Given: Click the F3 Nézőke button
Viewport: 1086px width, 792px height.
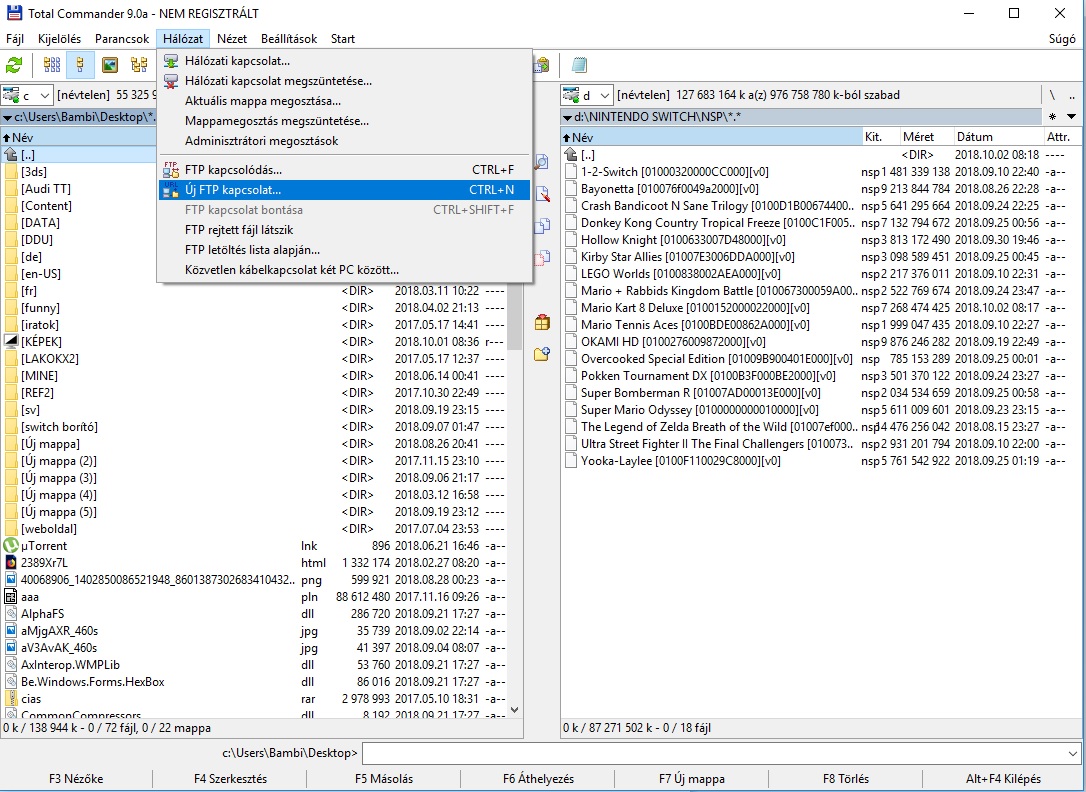Looking at the screenshot, I should [76, 779].
